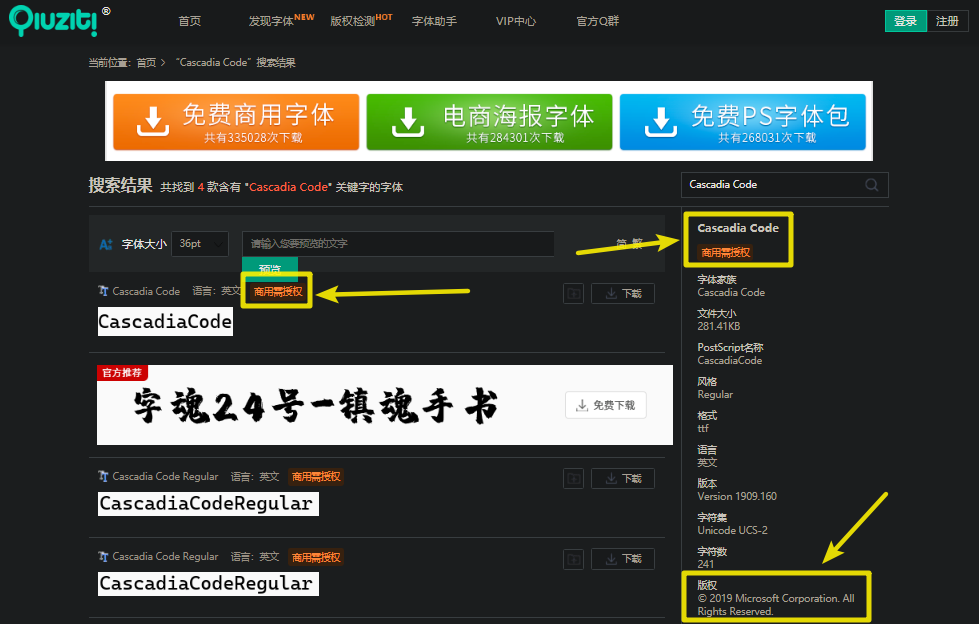Viewport: 979px width, 624px height.
Task: Select the VIP中心 navigation item
Action: click(516, 20)
